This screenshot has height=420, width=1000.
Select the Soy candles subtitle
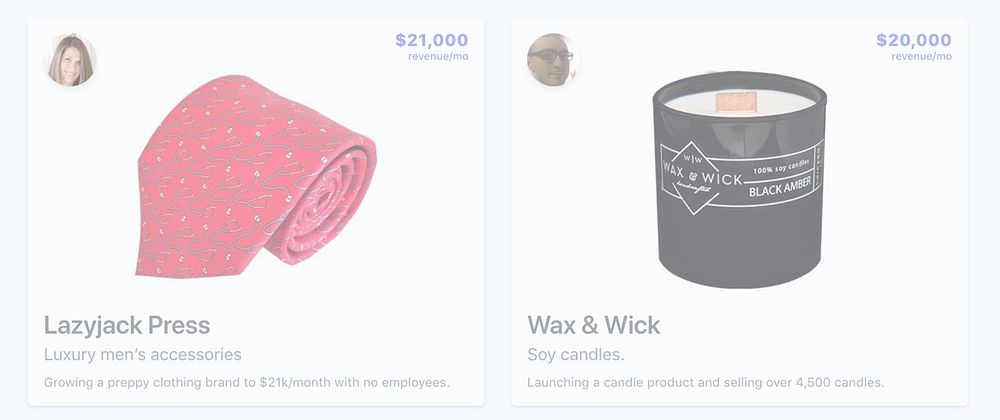[576, 354]
